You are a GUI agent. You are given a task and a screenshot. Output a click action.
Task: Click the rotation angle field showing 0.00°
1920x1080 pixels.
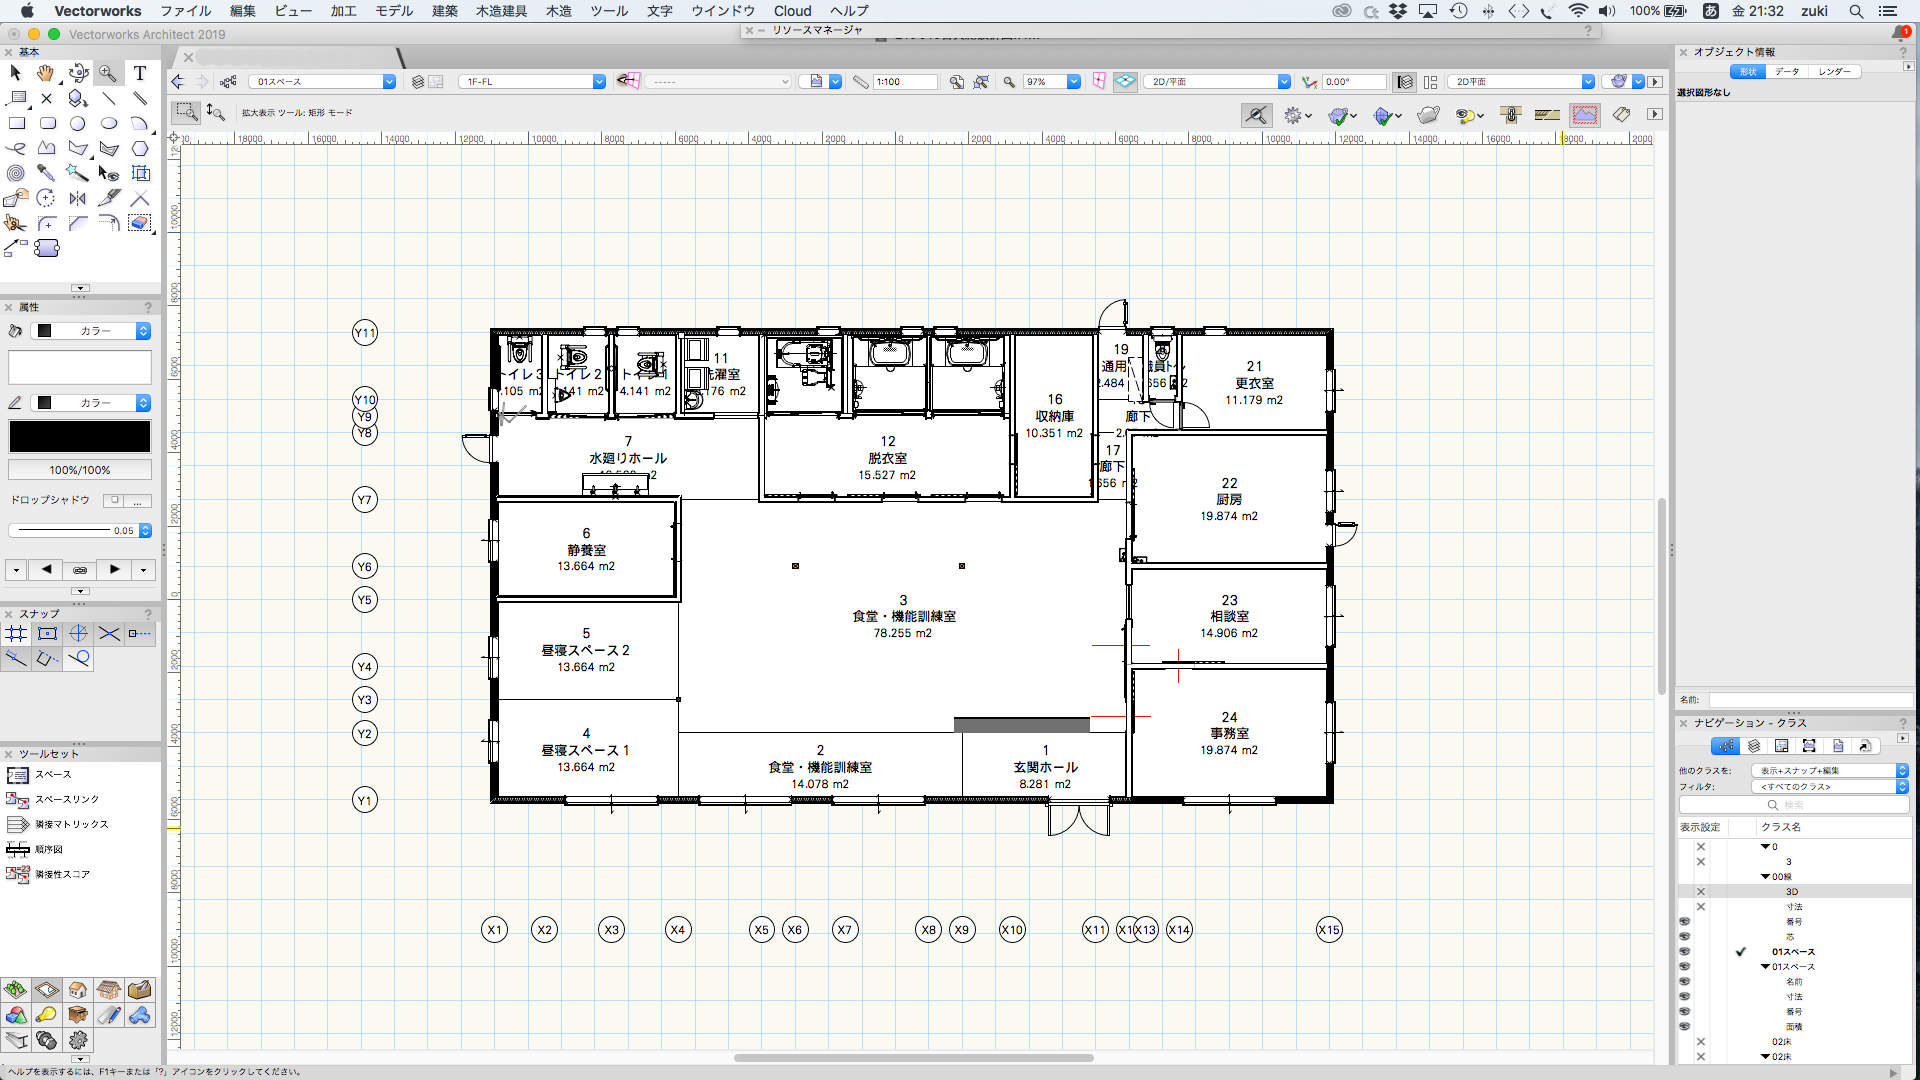pyautogui.click(x=1353, y=82)
